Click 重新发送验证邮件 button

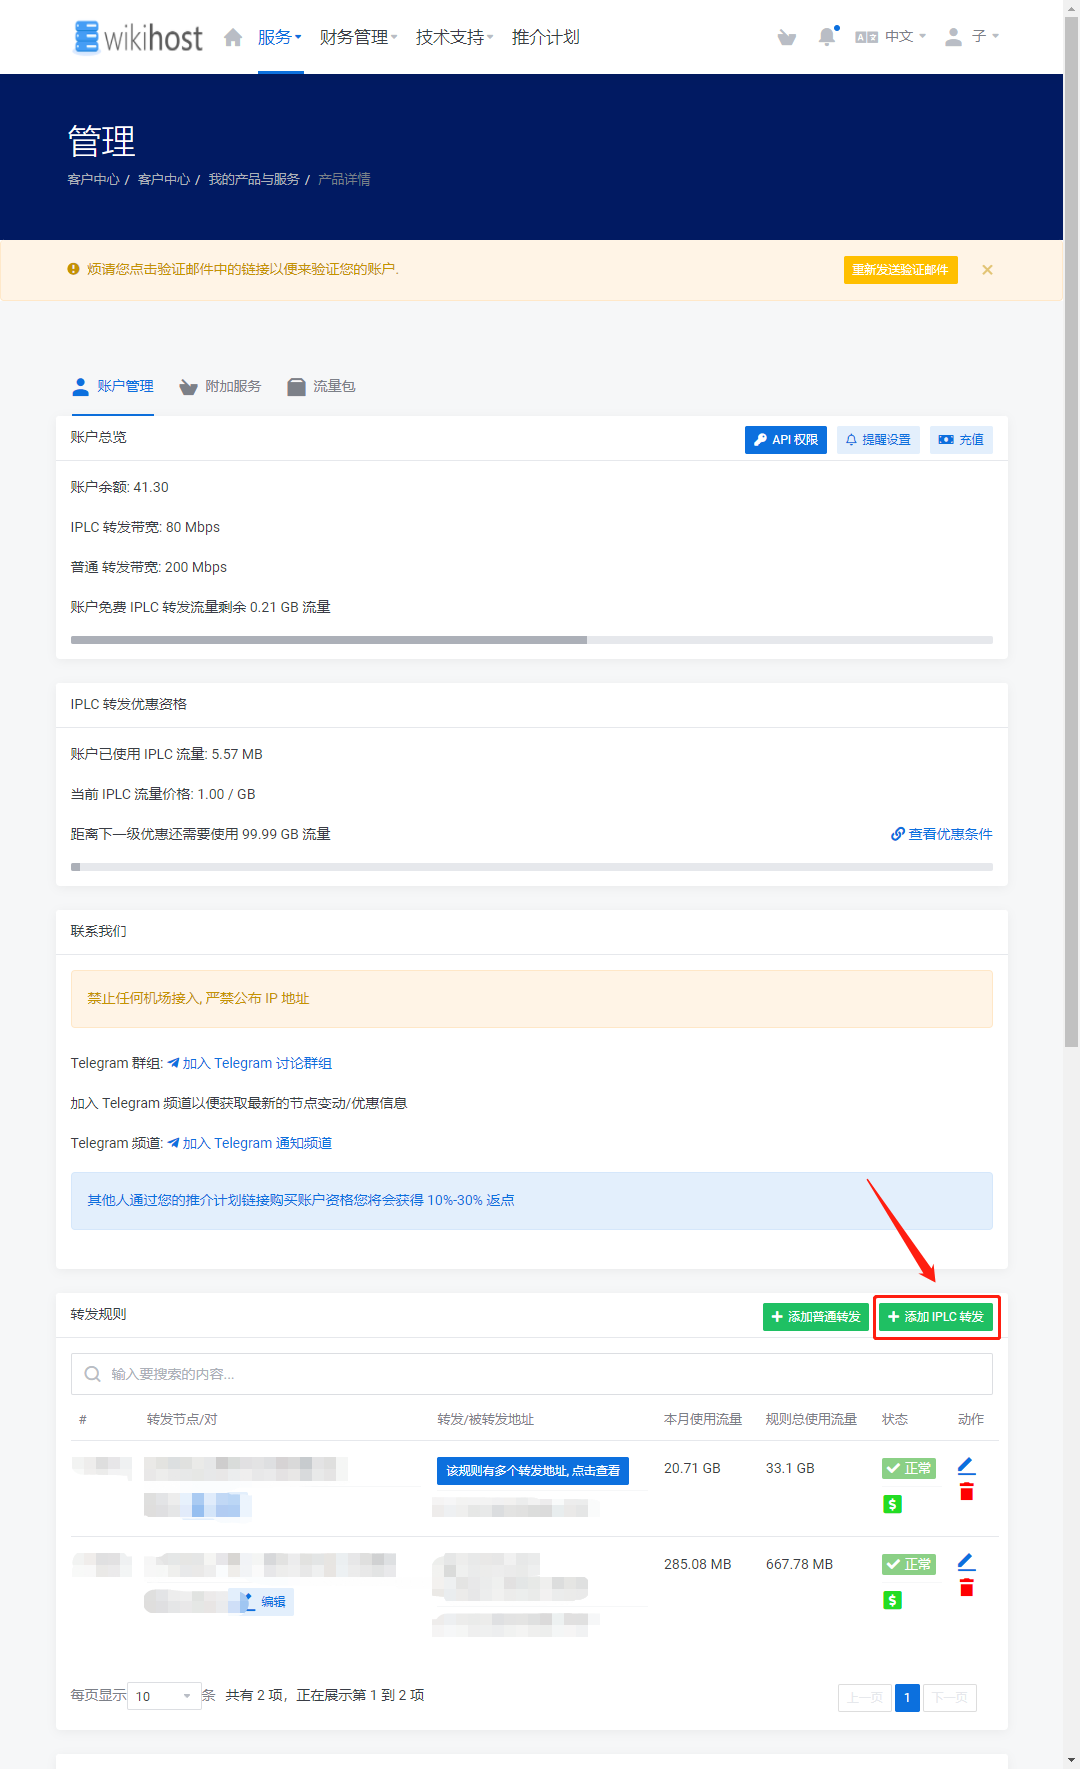tap(900, 270)
